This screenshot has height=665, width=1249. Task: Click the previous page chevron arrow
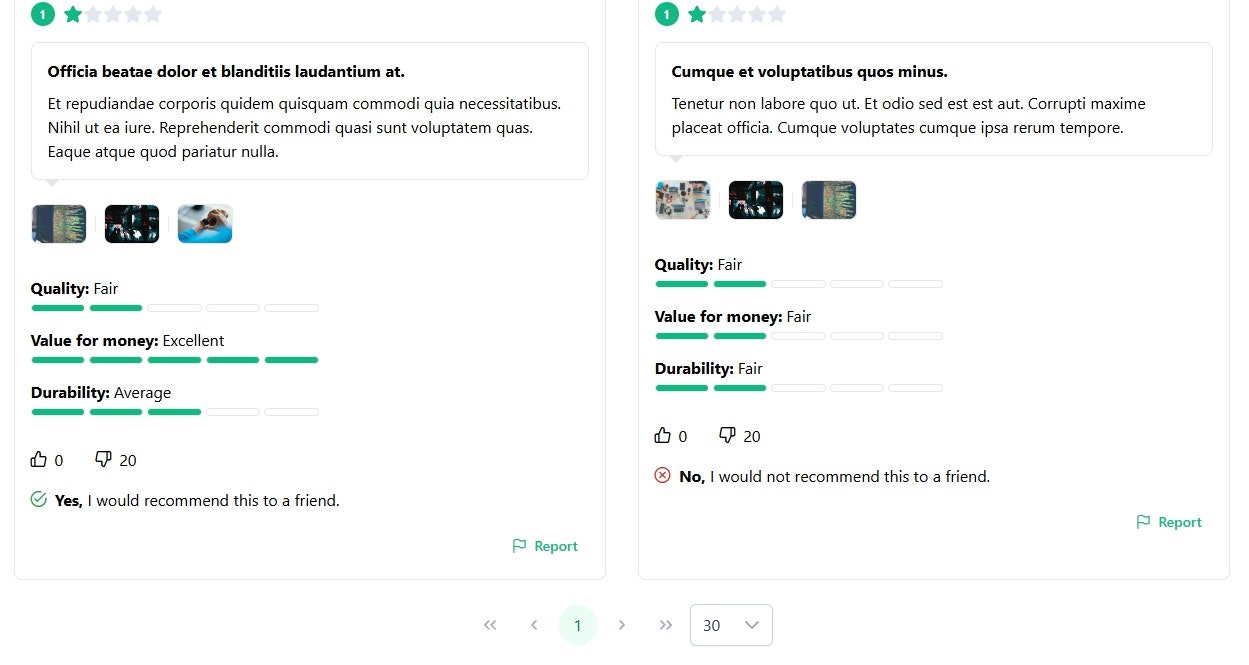pyautogui.click(x=534, y=624)
